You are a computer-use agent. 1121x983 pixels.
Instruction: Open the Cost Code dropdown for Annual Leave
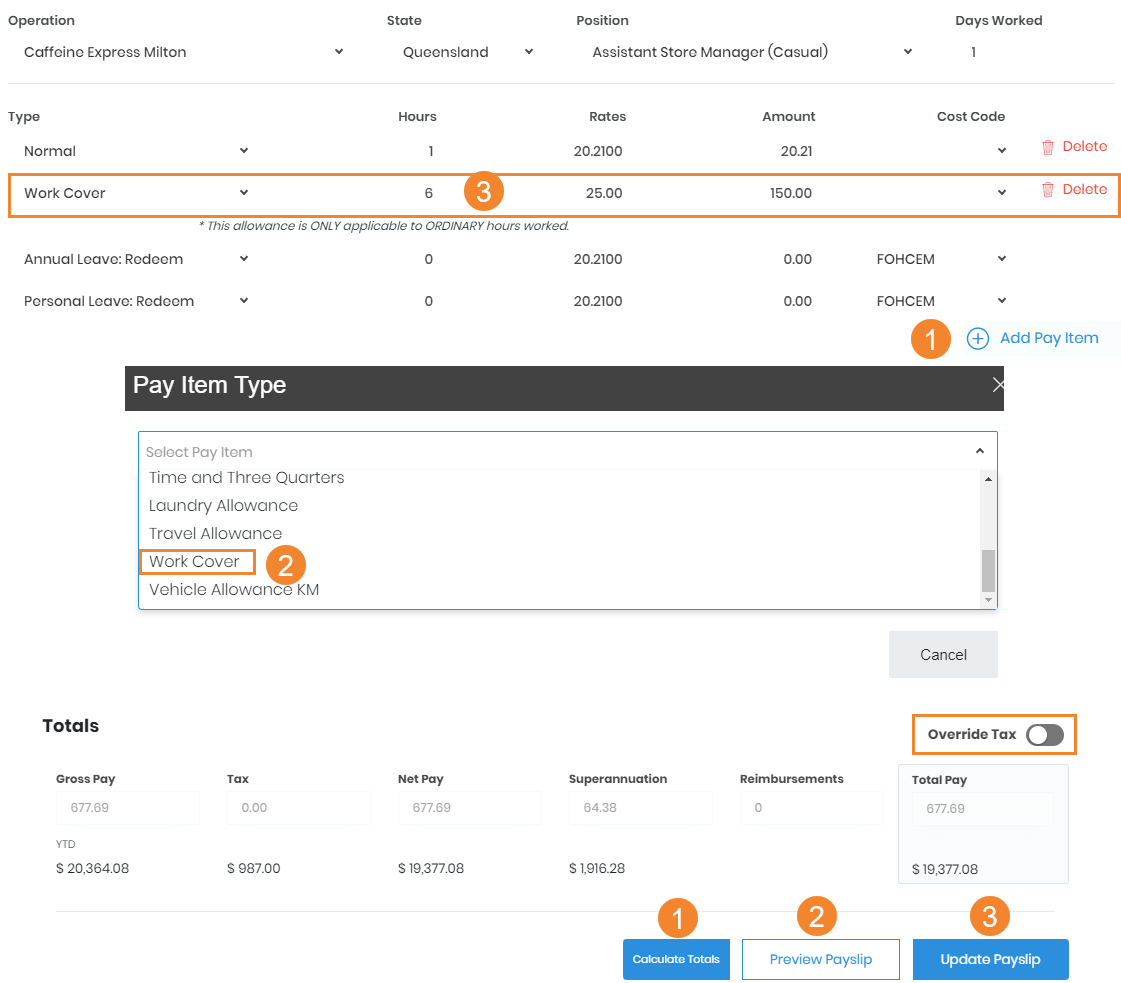tap(1001, 260)
